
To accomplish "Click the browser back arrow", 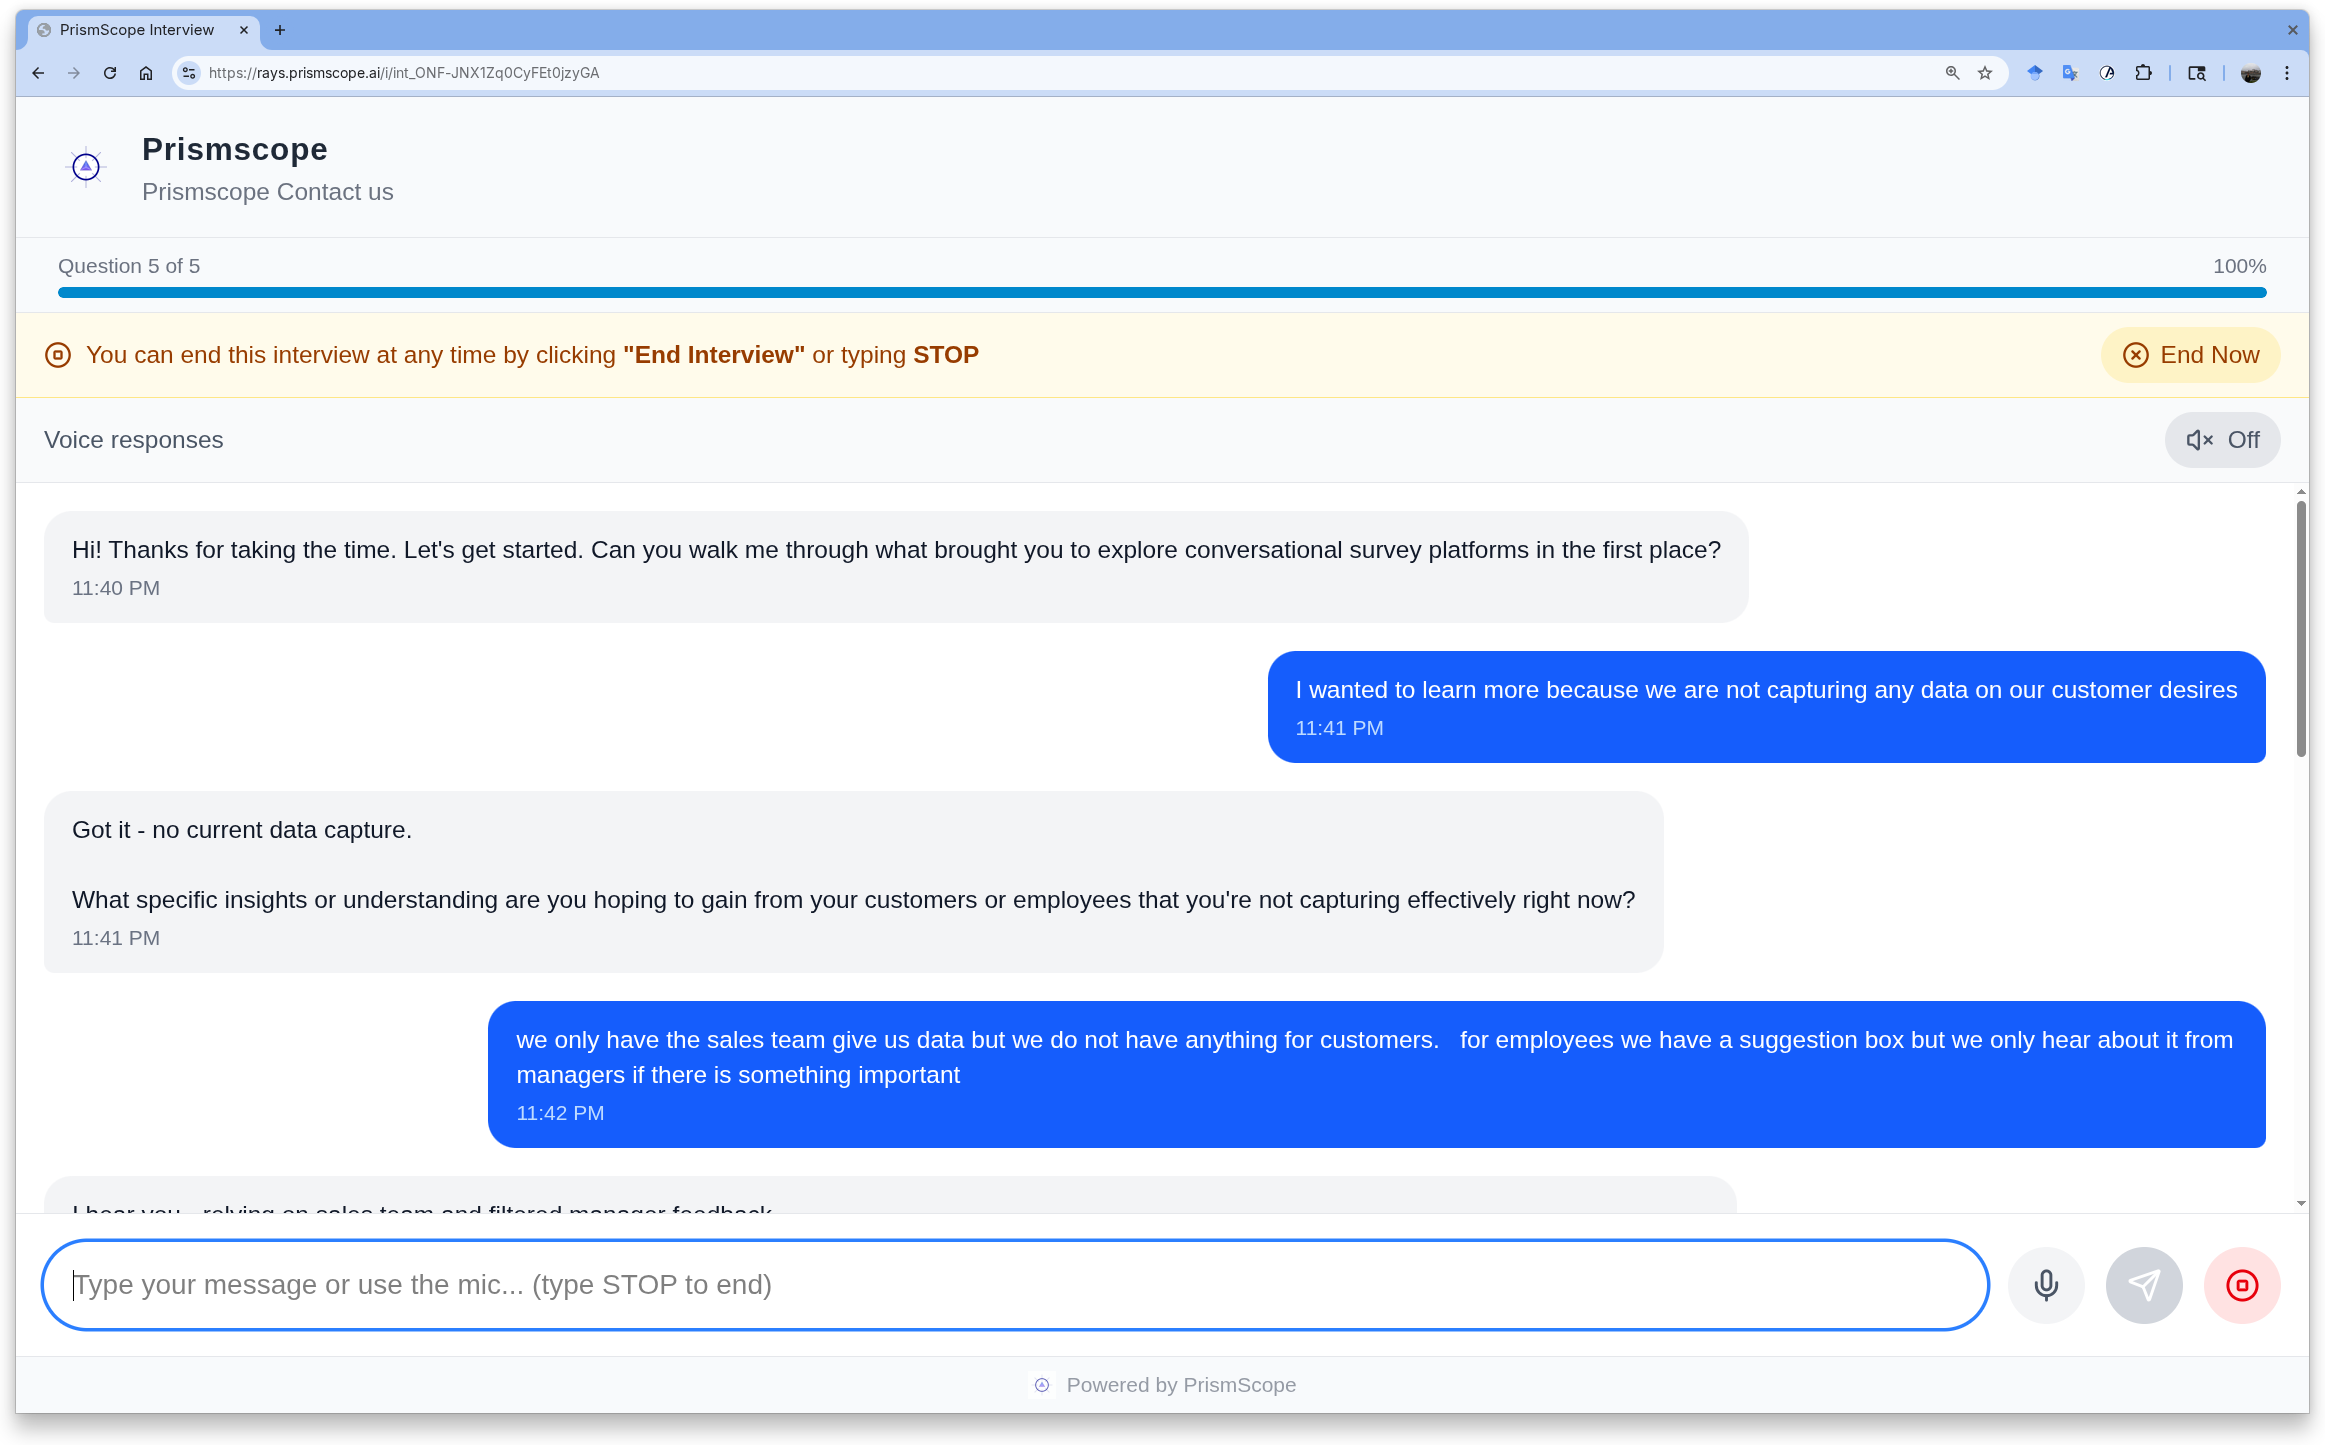I will tap(38, 73).
